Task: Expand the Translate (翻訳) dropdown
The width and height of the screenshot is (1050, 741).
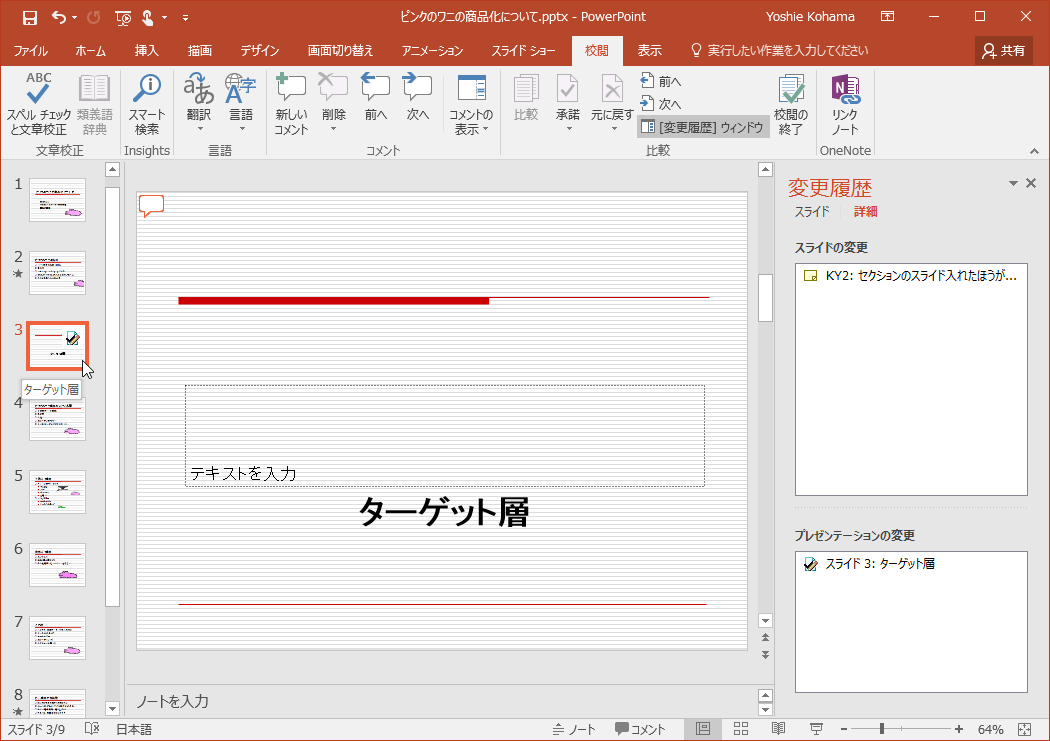Action: pyautogui.click(x=199, y=128)
